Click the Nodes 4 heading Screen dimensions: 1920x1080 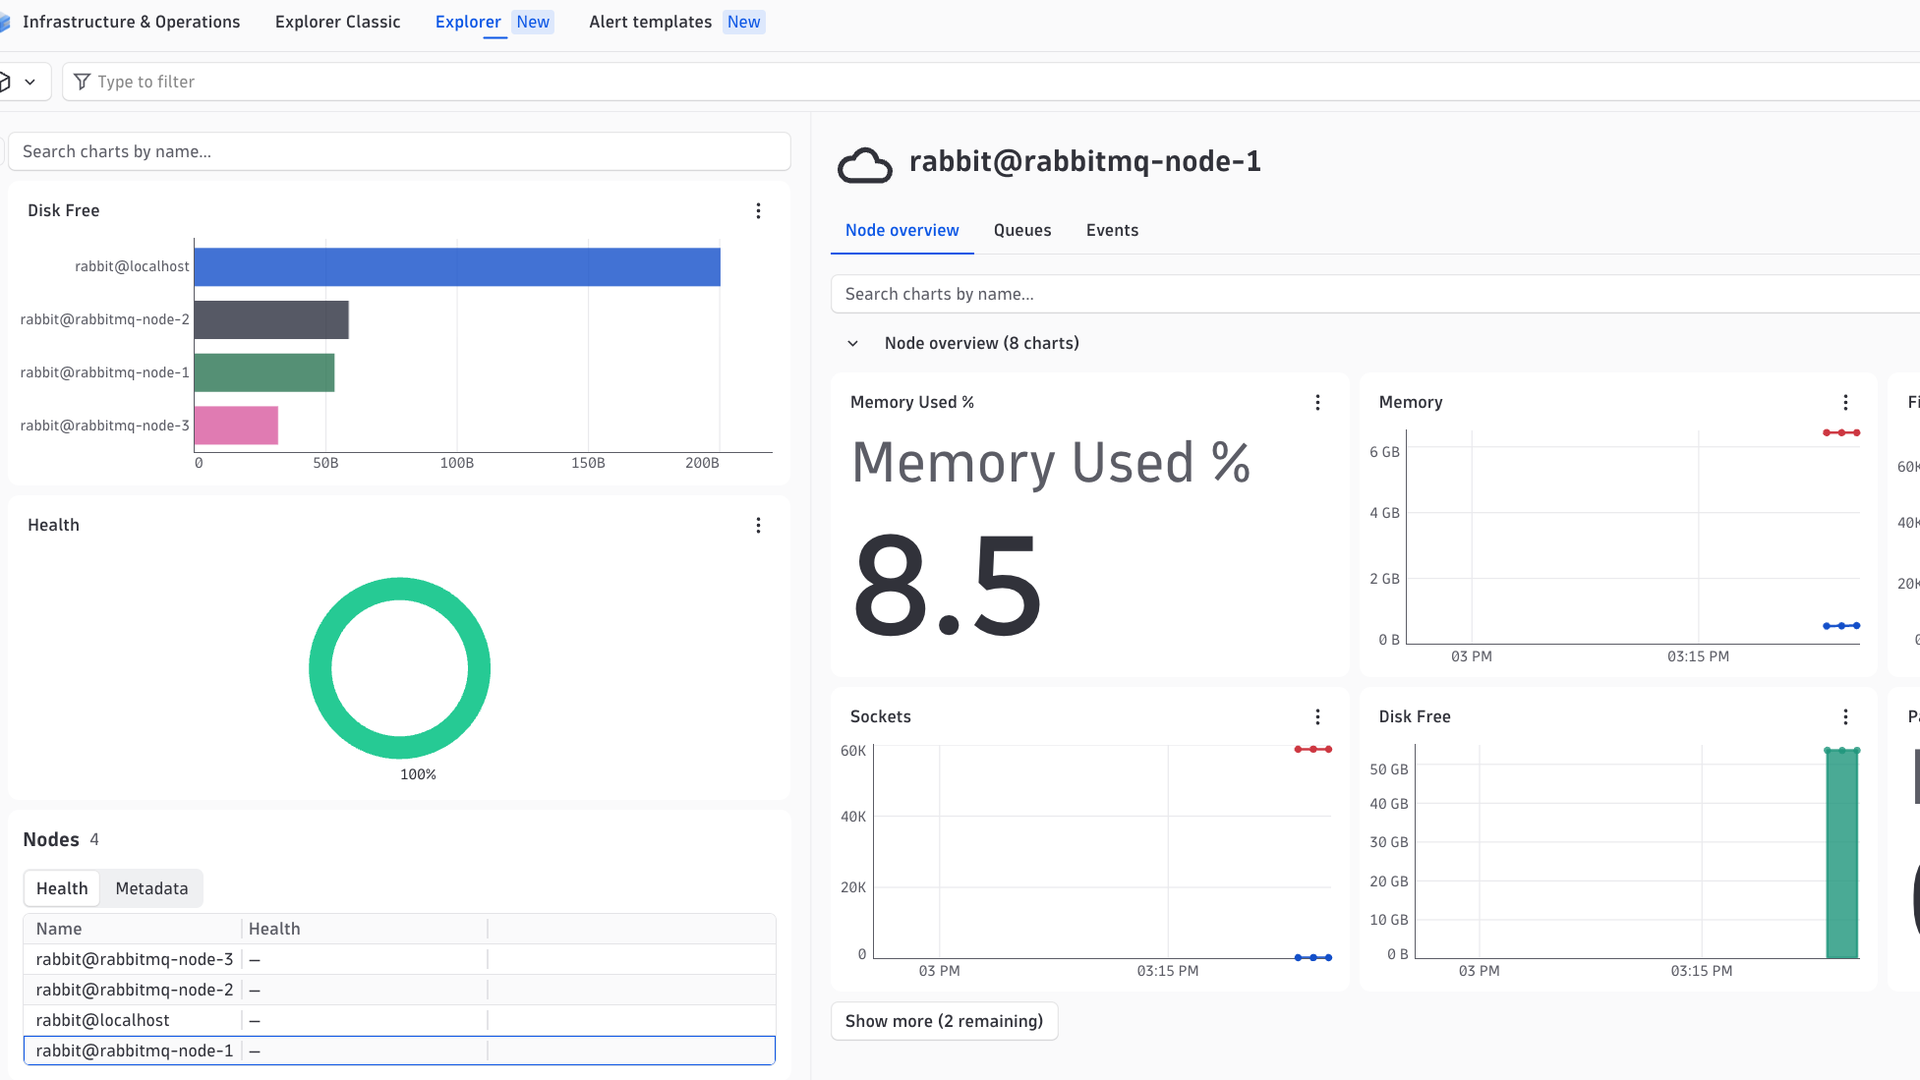[x=61, y=840]
